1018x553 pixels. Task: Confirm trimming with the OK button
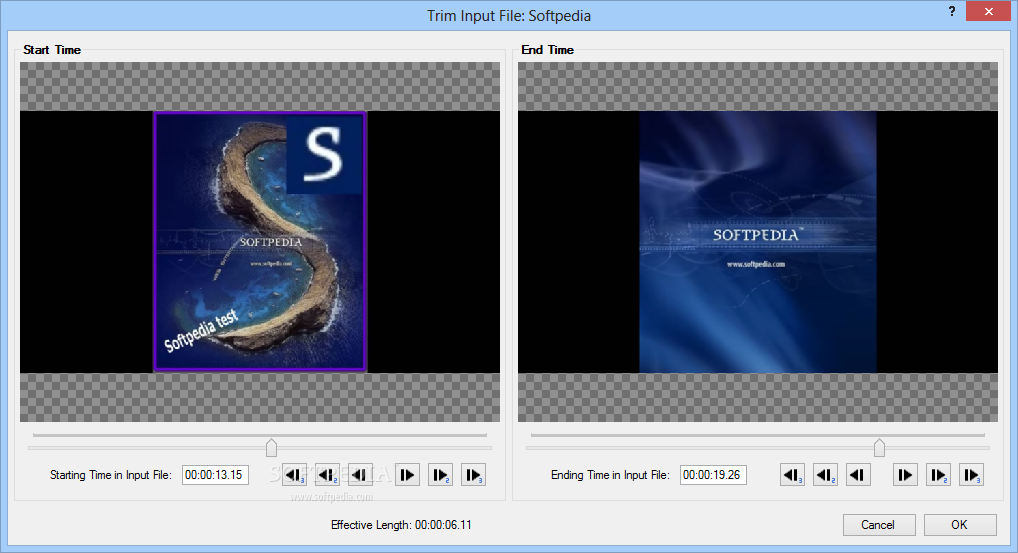[x=960, y=525]
